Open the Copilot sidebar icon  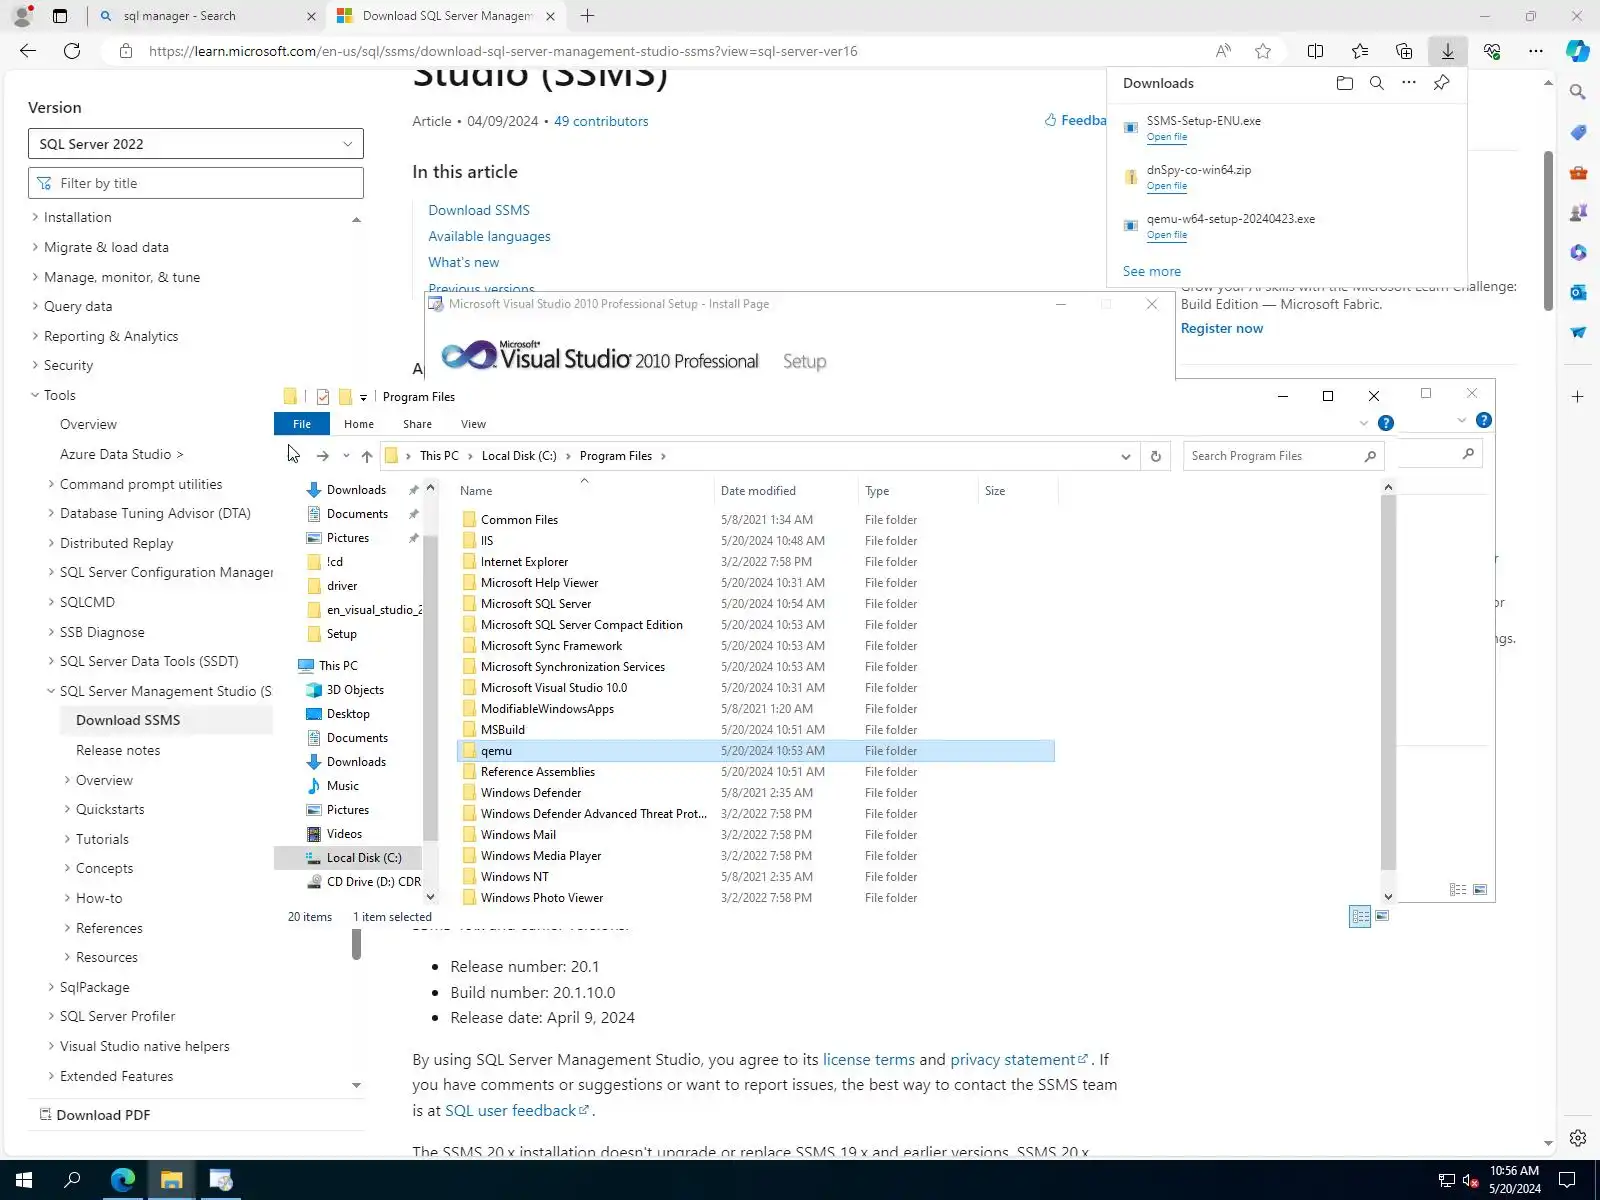1578,51
